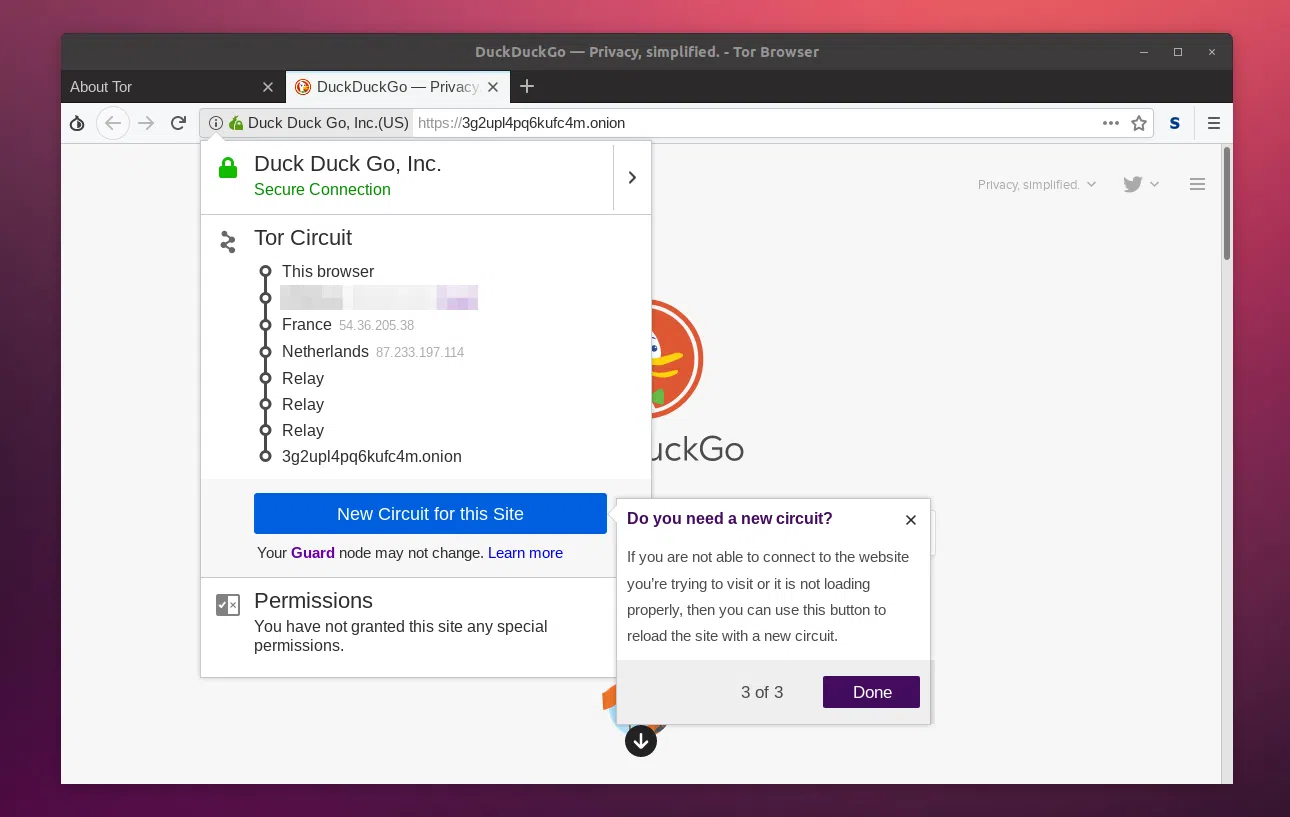Open the Twitter dropdown menu

1141,184
